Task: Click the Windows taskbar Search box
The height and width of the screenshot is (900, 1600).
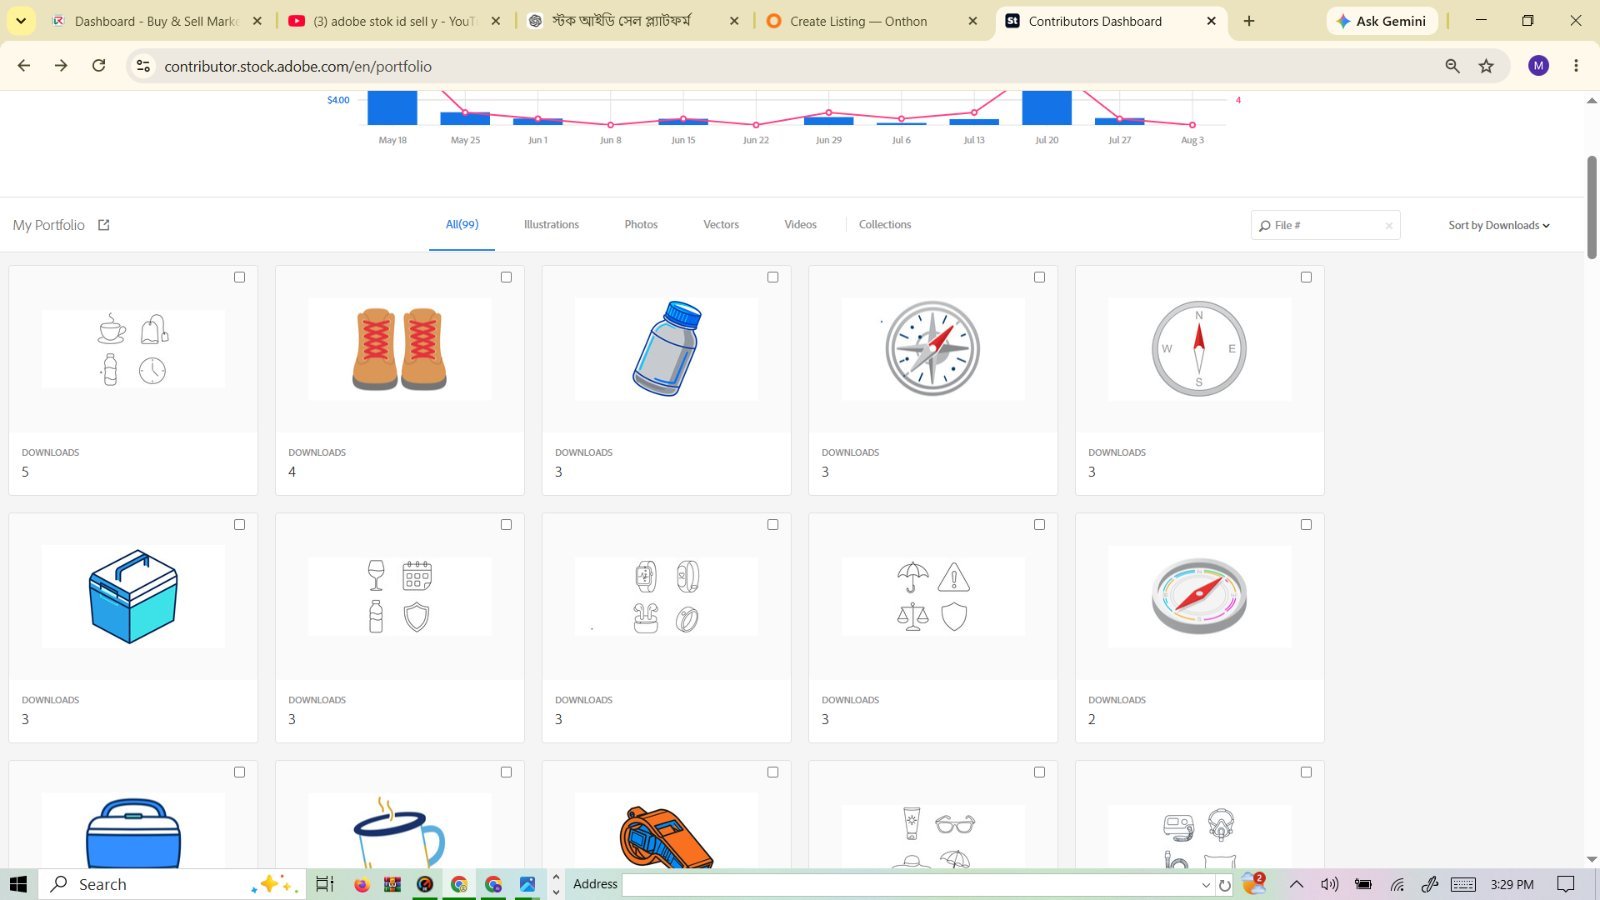Action: pos(170,884)
